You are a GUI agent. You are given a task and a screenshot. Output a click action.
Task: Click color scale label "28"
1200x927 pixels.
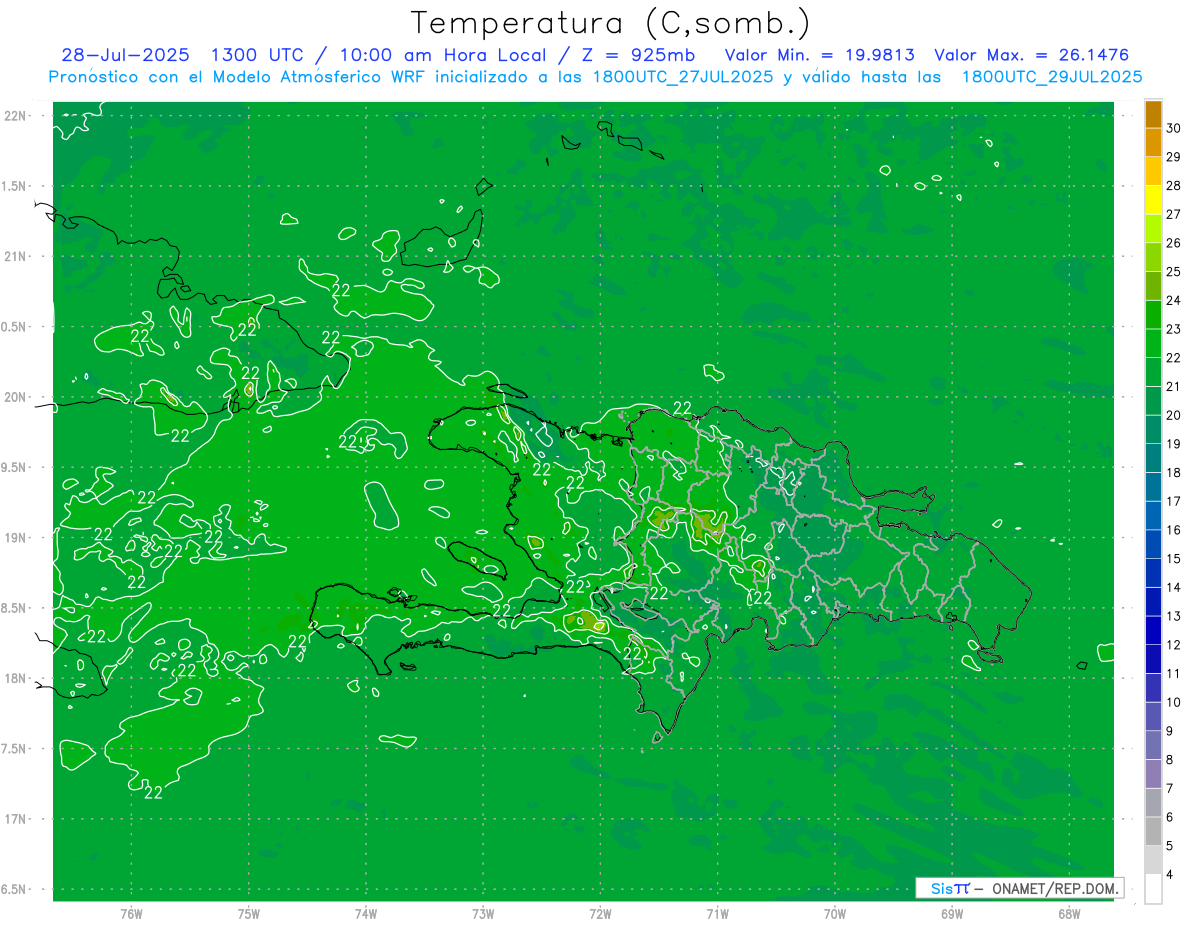pos(1173,186)
